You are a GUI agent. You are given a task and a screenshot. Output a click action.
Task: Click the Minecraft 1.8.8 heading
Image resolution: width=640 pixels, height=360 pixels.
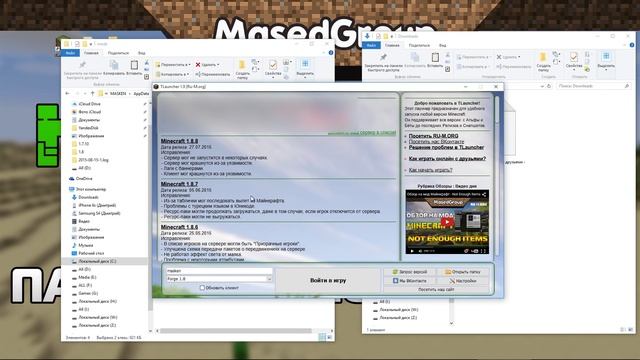coord(179,141)
